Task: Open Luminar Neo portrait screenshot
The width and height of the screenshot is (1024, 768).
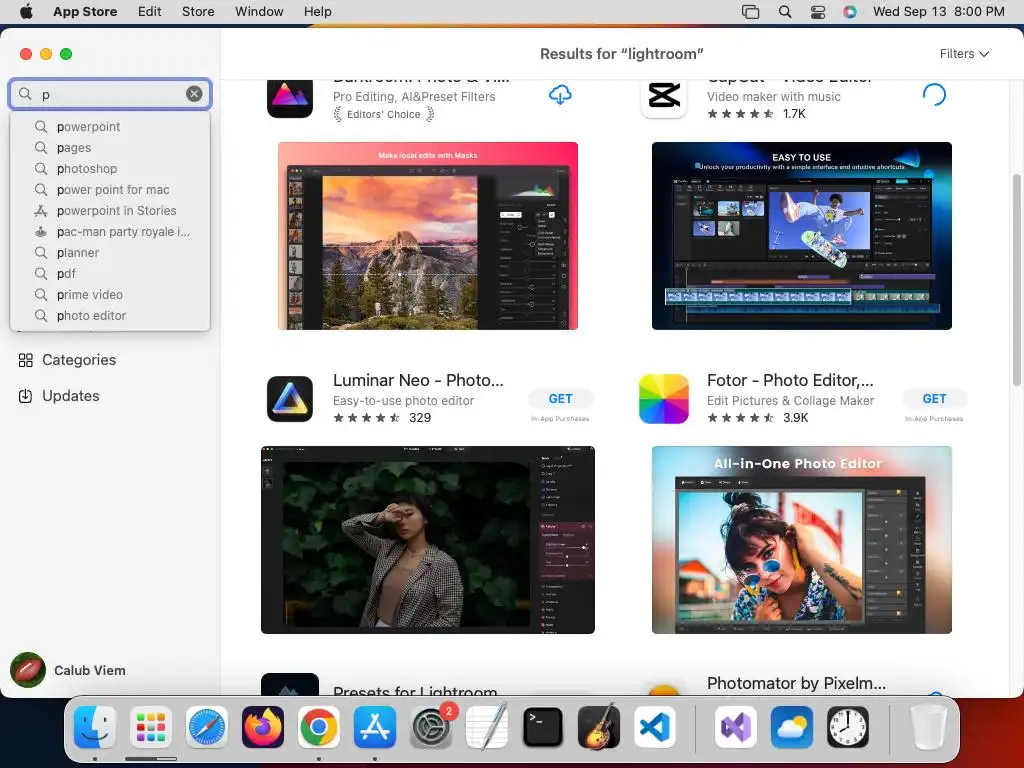Action: (x=428, y=540)
